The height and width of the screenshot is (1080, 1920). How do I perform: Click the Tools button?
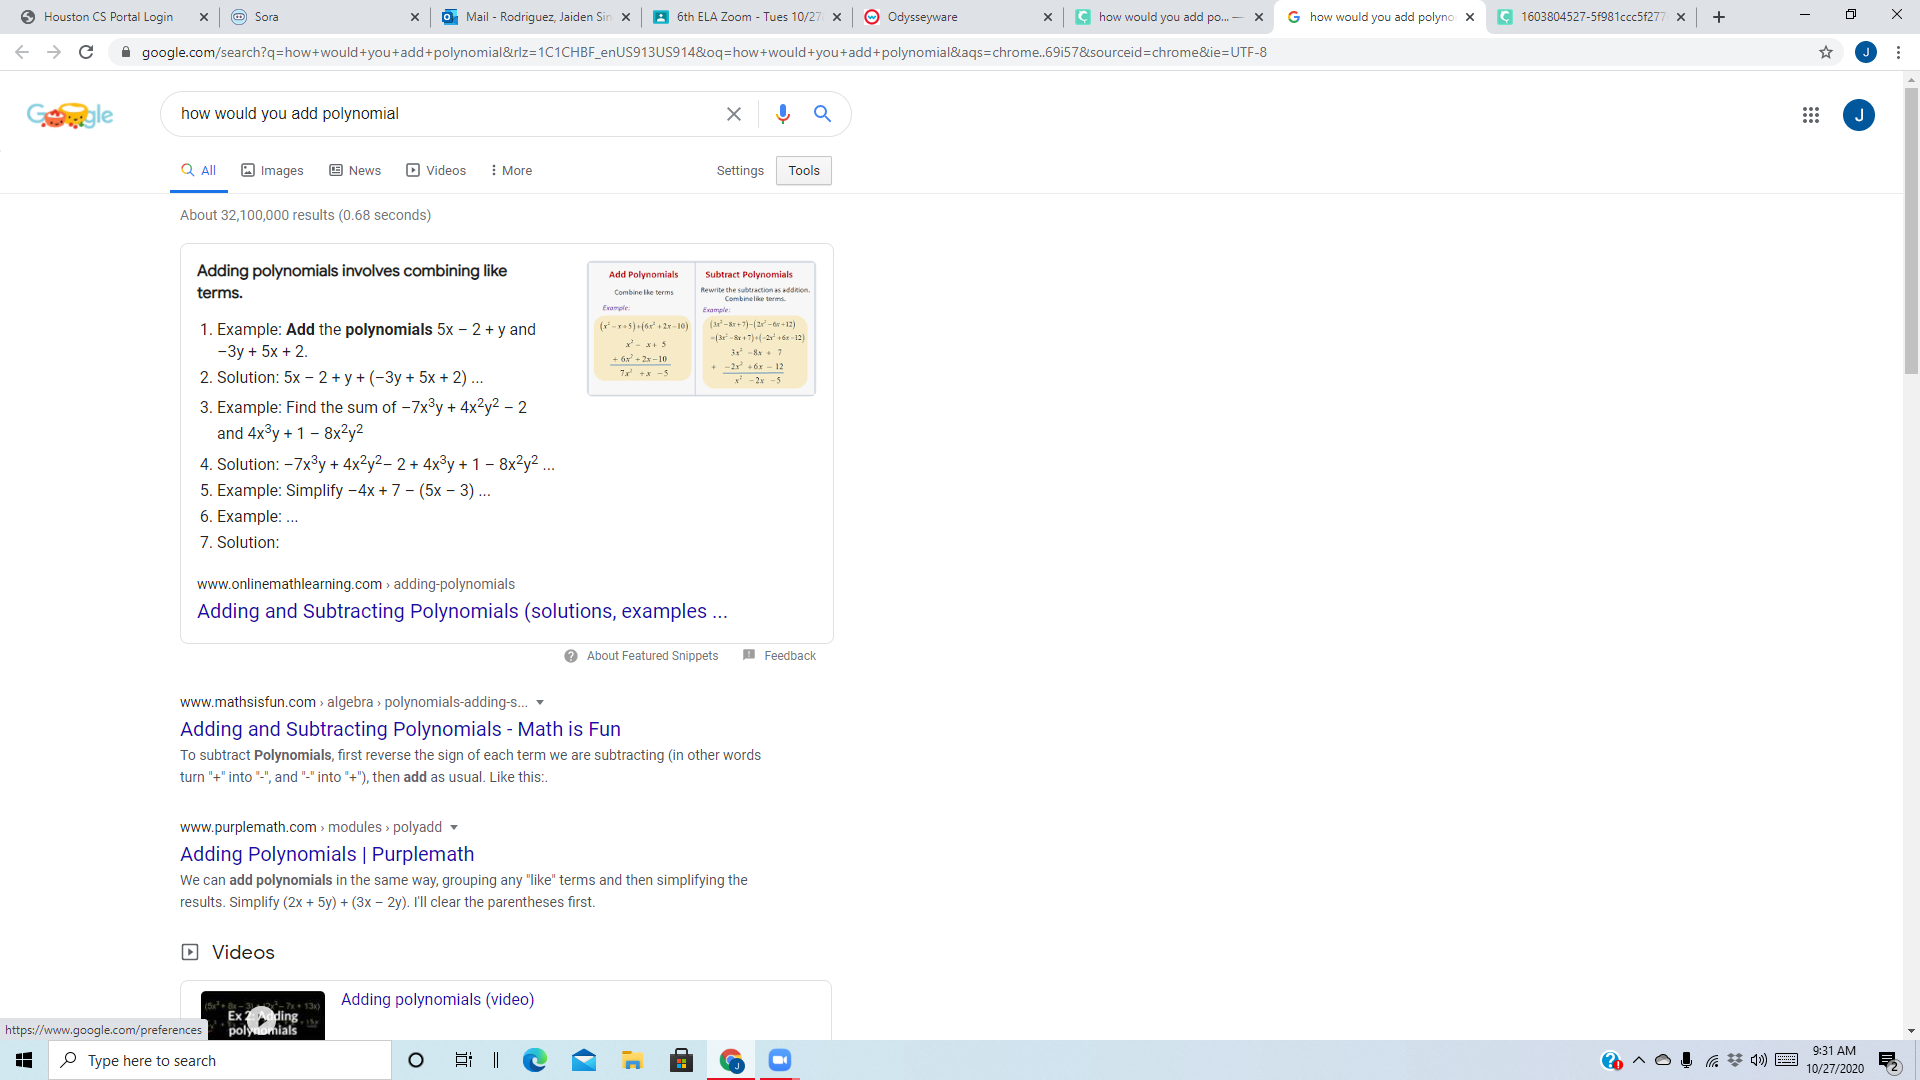[804, 171]
